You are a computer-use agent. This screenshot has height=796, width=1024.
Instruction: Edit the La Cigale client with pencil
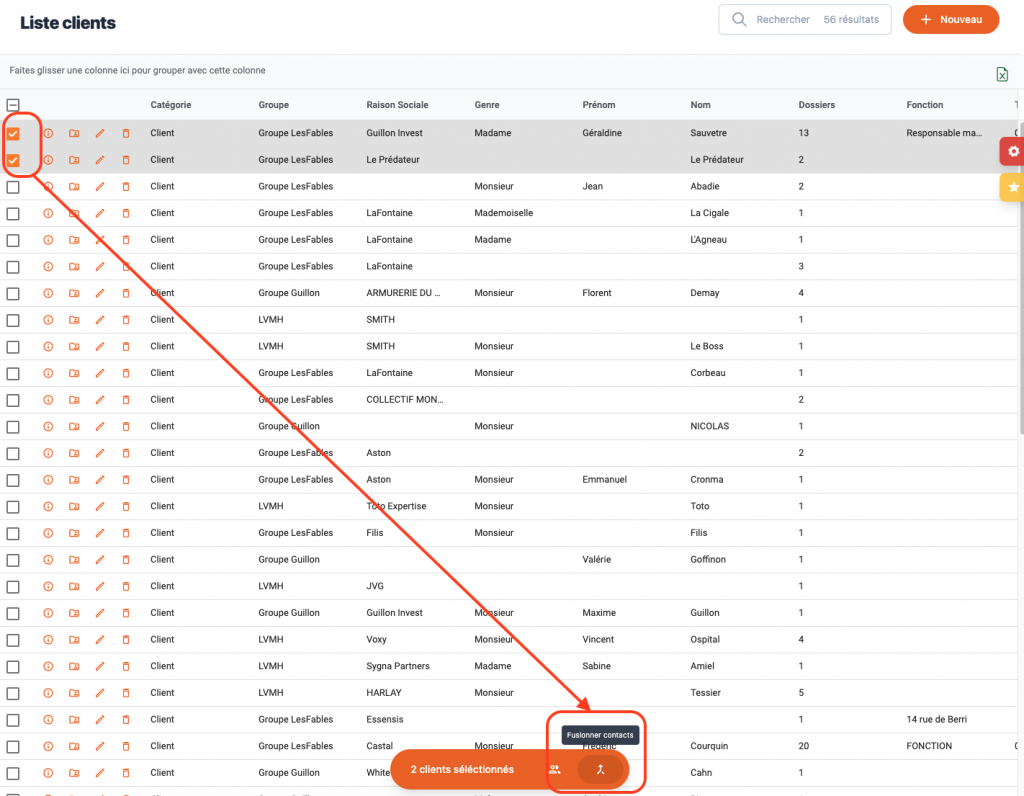[100, 213]
